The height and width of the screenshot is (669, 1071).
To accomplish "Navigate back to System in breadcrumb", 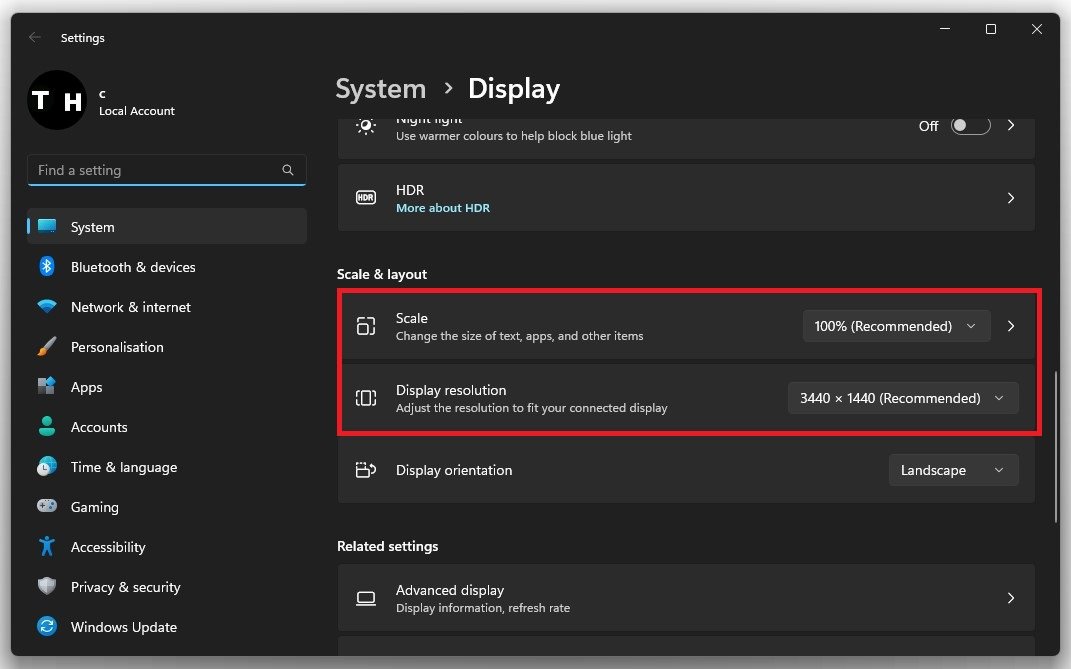I will [380, 89].
